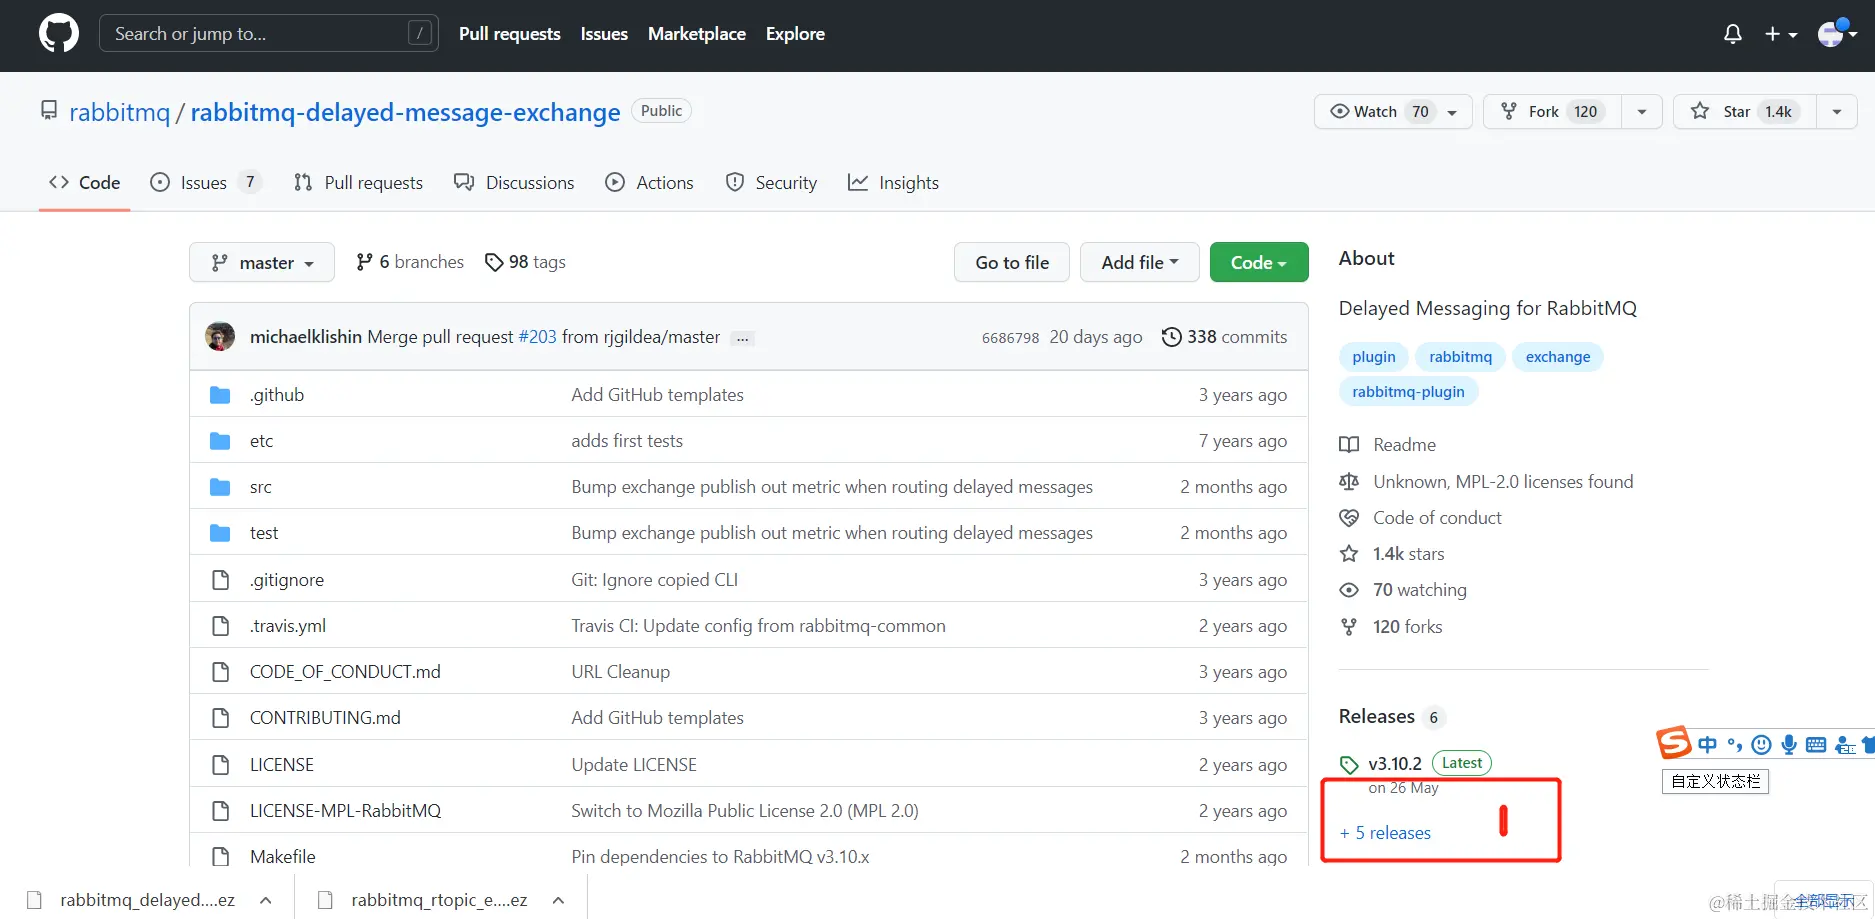Open the .travis.yml file
The width and height of the screenshot is (1875, 919).
tap(288, 626)
